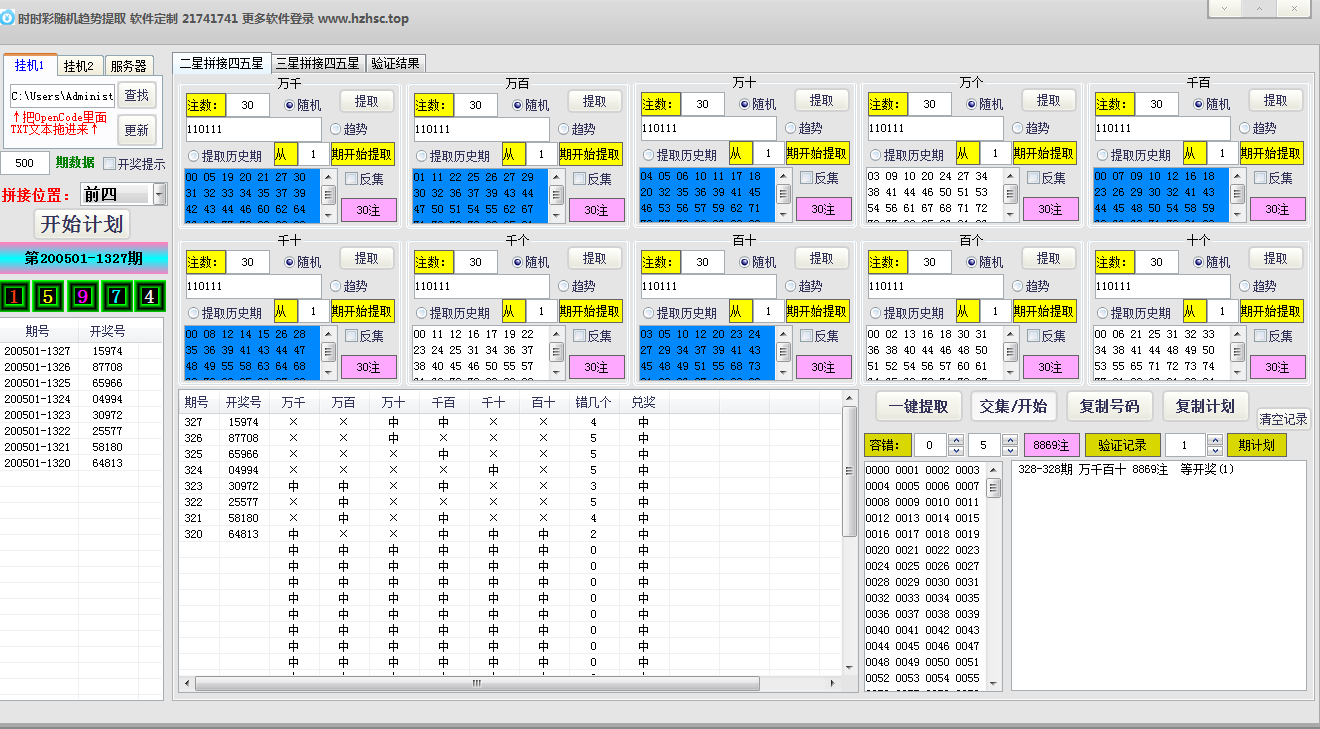The width and height of the screenshot is (1320, 729).
Task: Click 提取 button in 万十 panel
Action: 822,101
